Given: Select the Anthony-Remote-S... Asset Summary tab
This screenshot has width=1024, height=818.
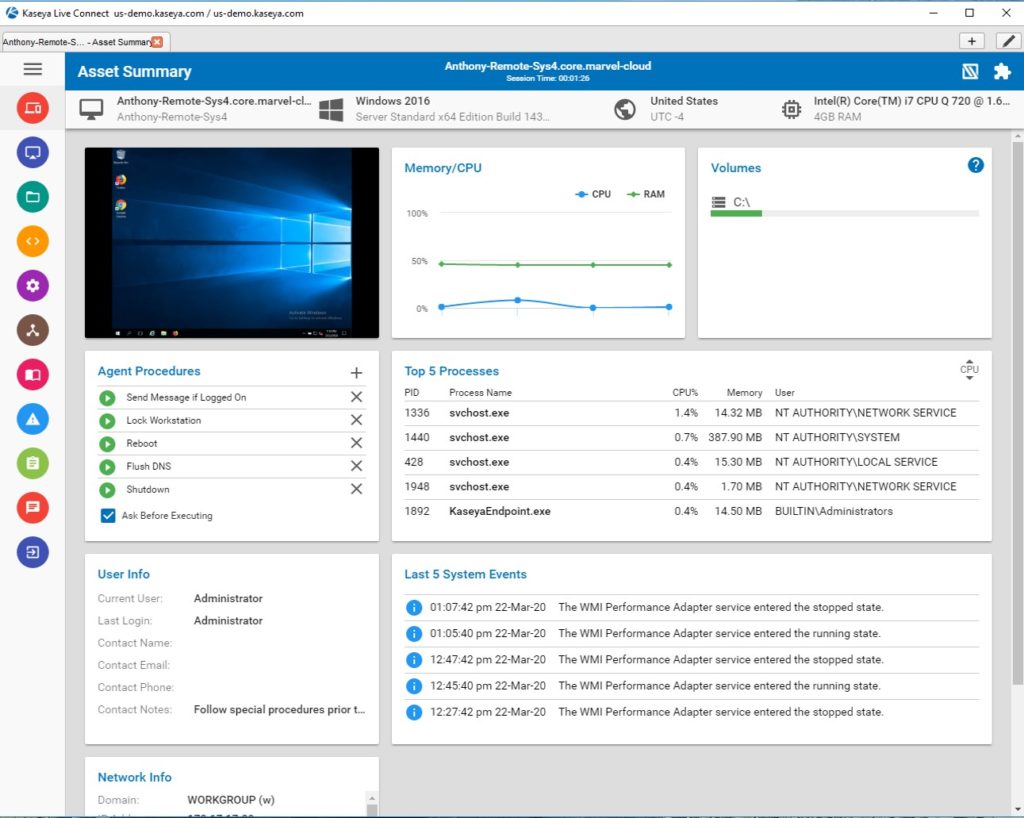Looking at the screenshot, I should pos(76,42).
